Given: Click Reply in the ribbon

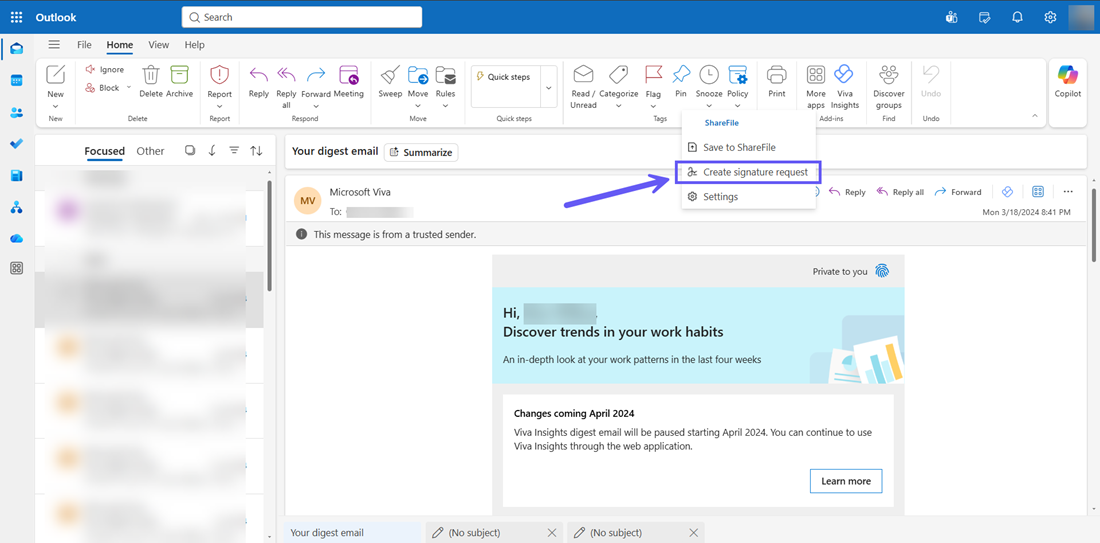Looking at the screenshot, I should (x=259, y=81).
